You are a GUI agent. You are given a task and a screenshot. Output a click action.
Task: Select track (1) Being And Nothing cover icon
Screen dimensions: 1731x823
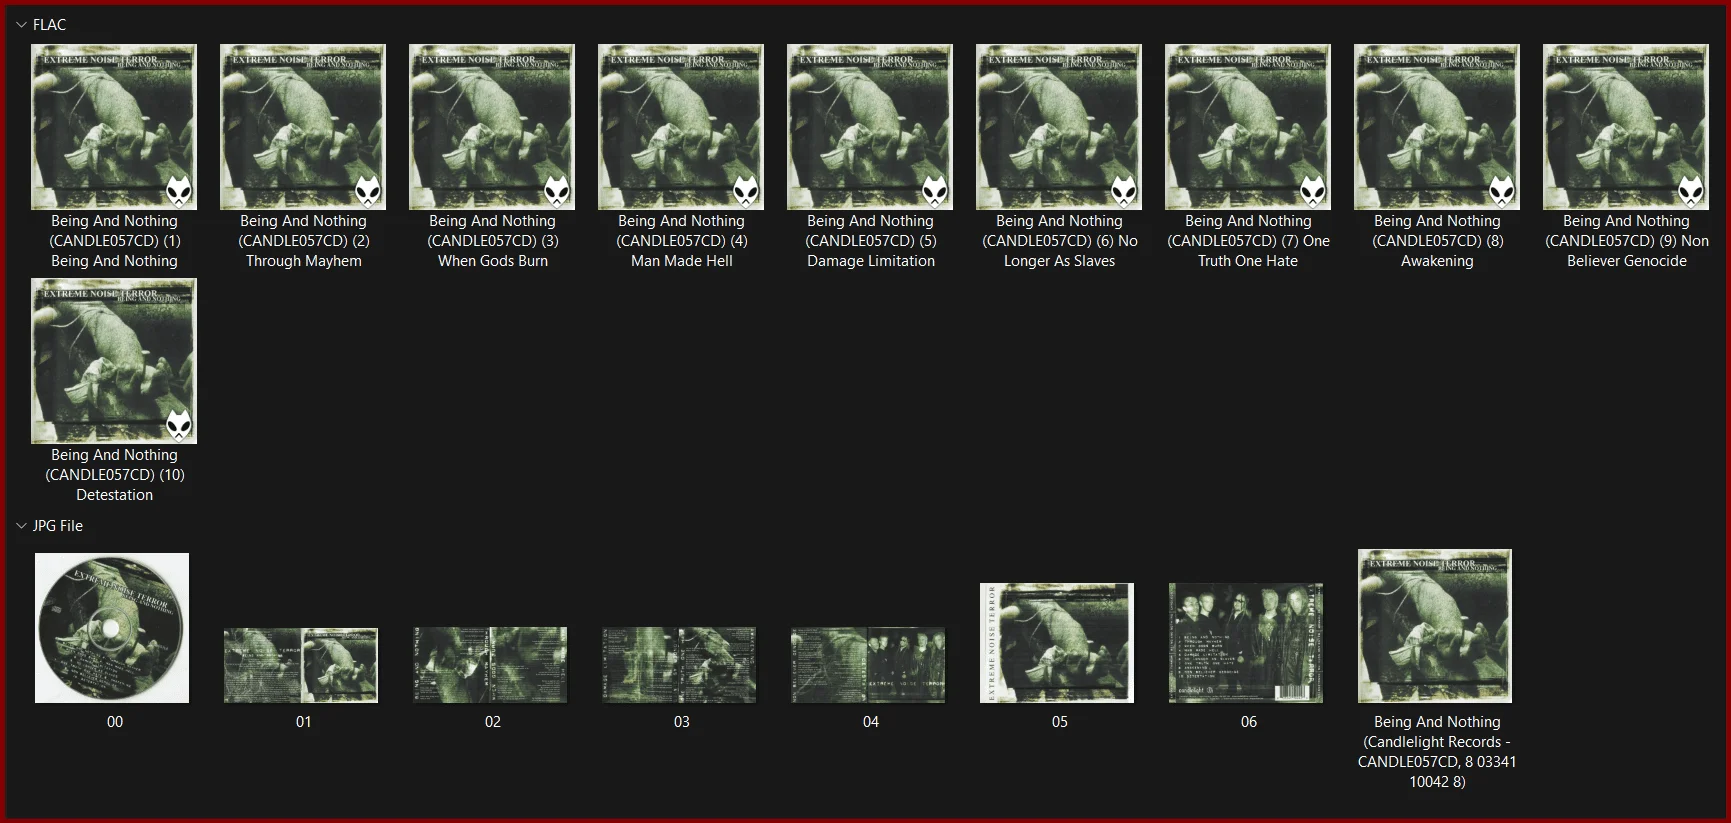pyautogui.click(x=114, y=127)
